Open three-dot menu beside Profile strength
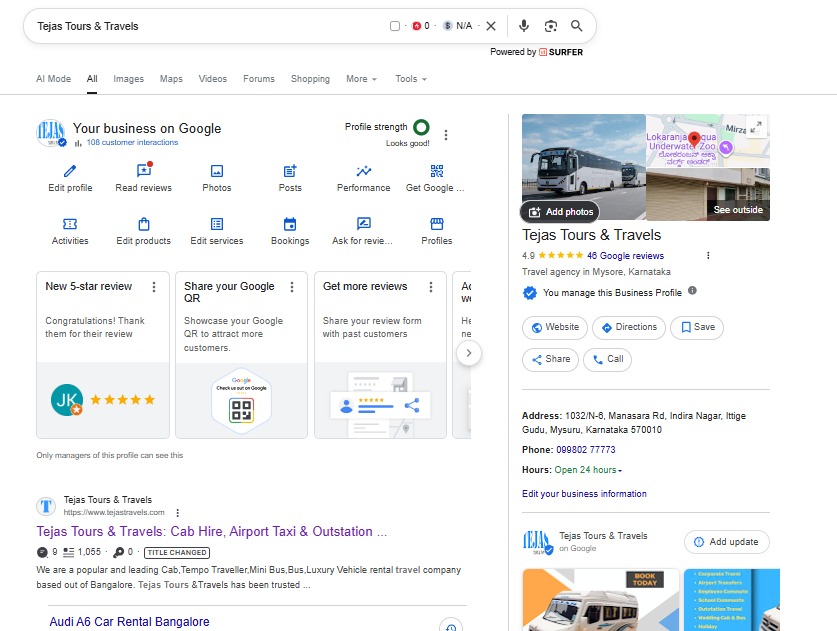 tap(446, 135)
